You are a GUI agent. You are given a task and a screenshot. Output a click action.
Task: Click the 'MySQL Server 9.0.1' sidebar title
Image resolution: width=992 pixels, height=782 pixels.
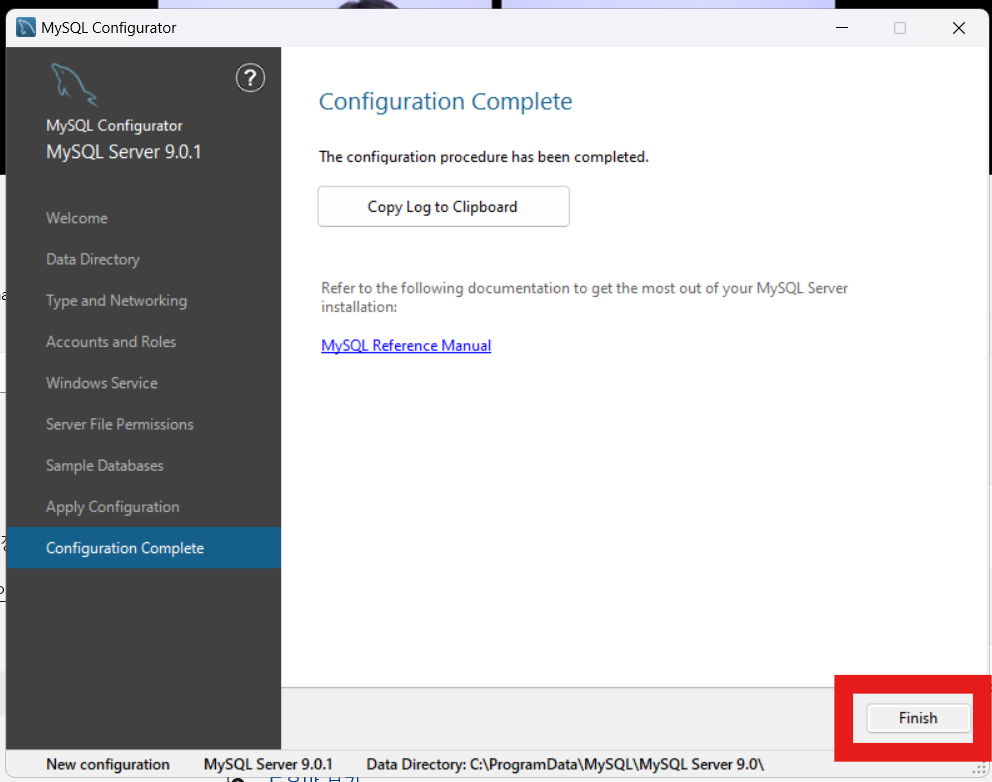coord(123,152)
